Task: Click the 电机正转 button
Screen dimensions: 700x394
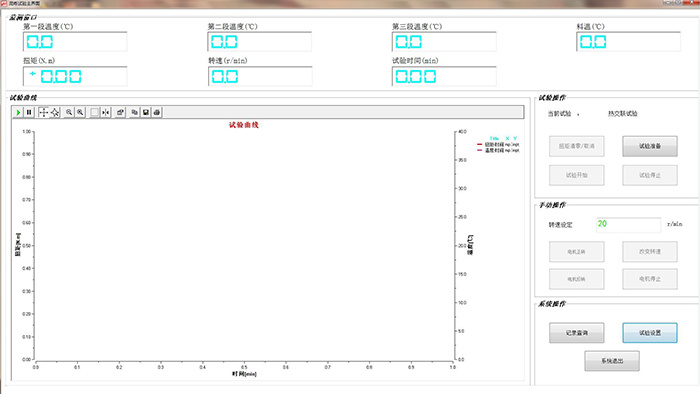Action: [576, 252]
